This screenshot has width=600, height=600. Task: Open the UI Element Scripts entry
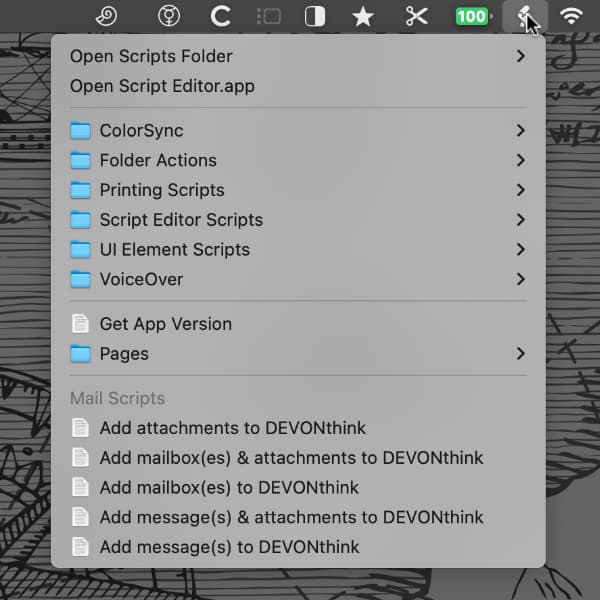tap(298, 250)
